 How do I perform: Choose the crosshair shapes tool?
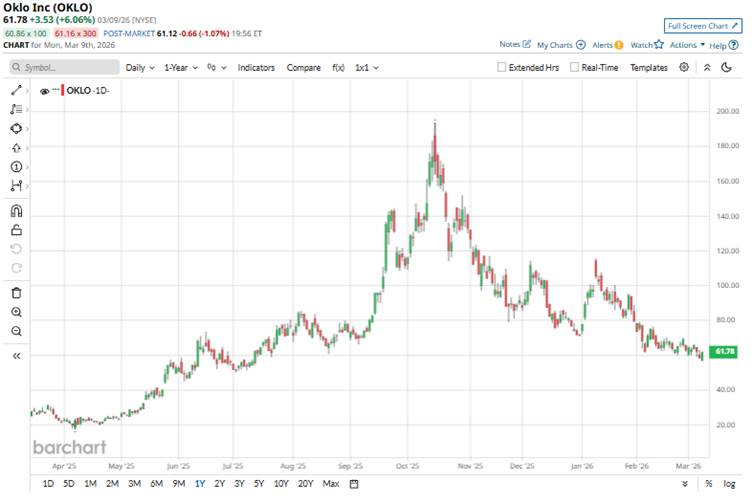click(16, 129)
